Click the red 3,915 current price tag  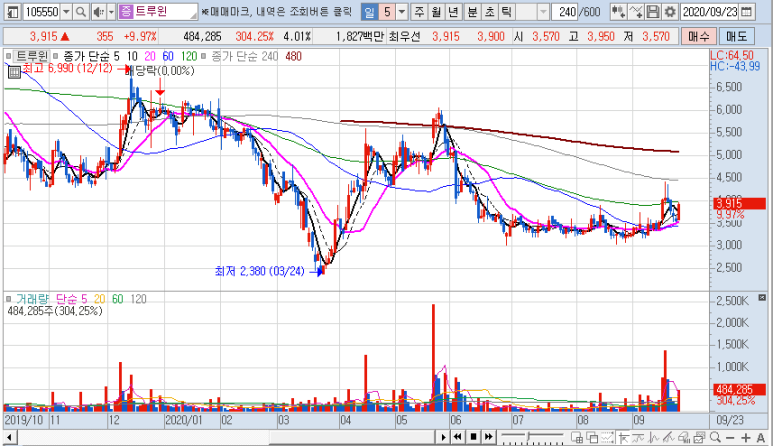[739, 204]
